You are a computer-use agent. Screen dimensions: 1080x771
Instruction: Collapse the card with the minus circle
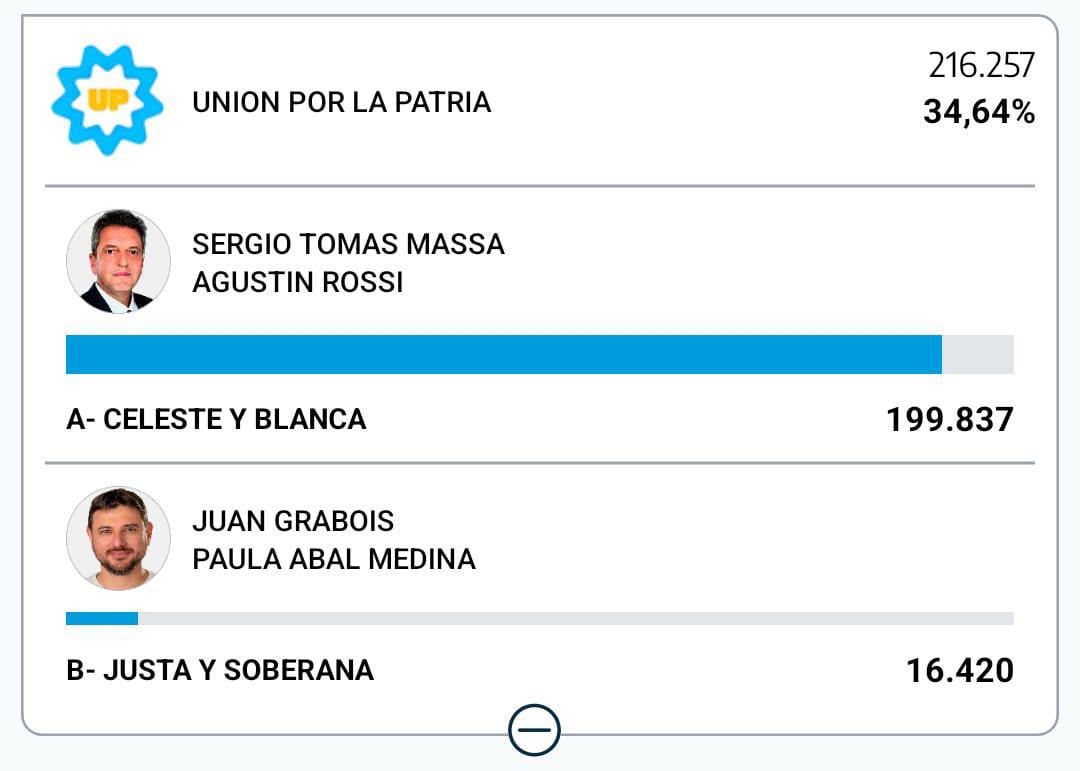coord(534,730)
